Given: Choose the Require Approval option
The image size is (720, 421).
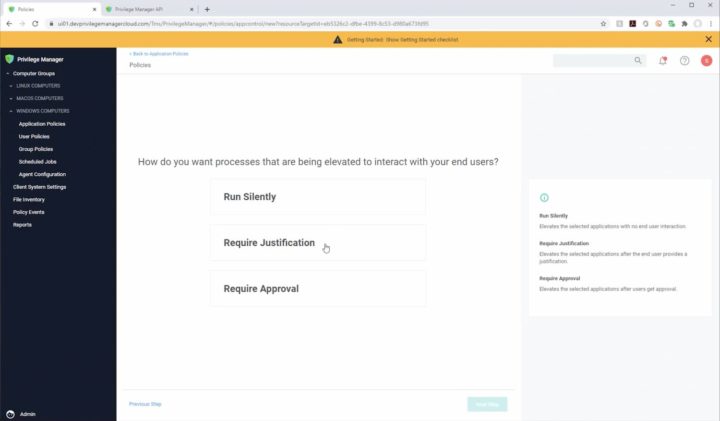Looking at the screenshot, I should [318, 289].
